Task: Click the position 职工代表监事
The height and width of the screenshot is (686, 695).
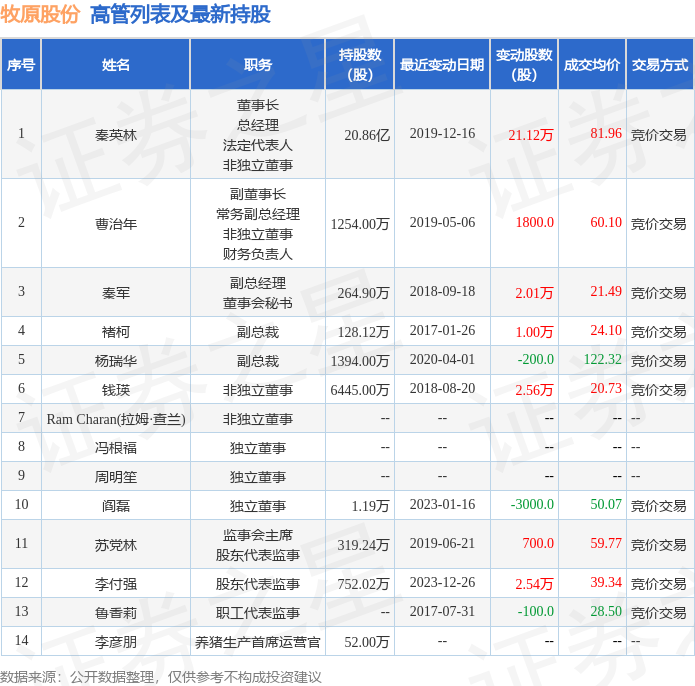Action: point(258,613)
